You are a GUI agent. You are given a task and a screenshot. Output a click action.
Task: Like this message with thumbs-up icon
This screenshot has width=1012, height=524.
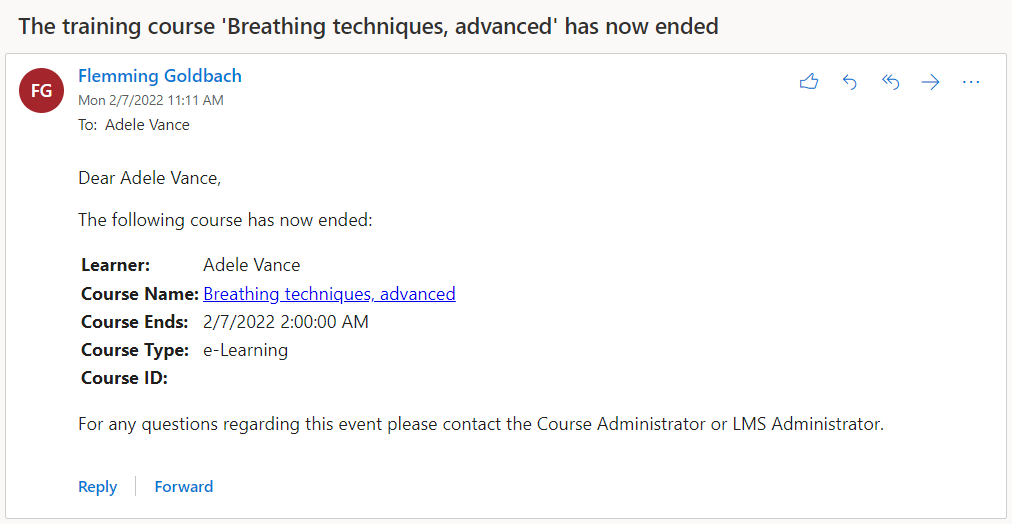809,82
